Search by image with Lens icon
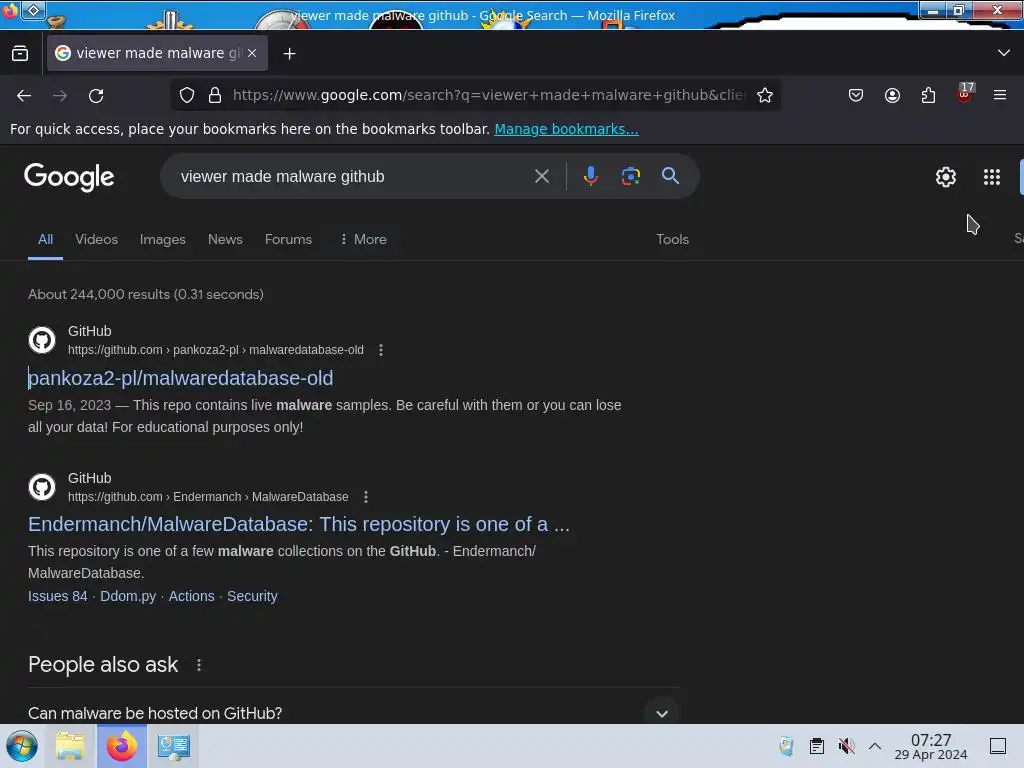1024x768 pixels. (x=630, y=176)
